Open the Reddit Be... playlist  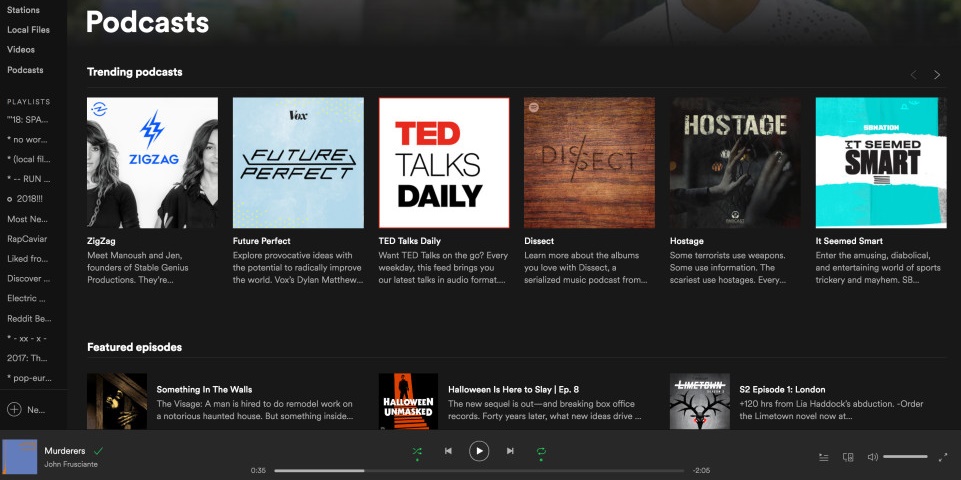click(29, 318)
